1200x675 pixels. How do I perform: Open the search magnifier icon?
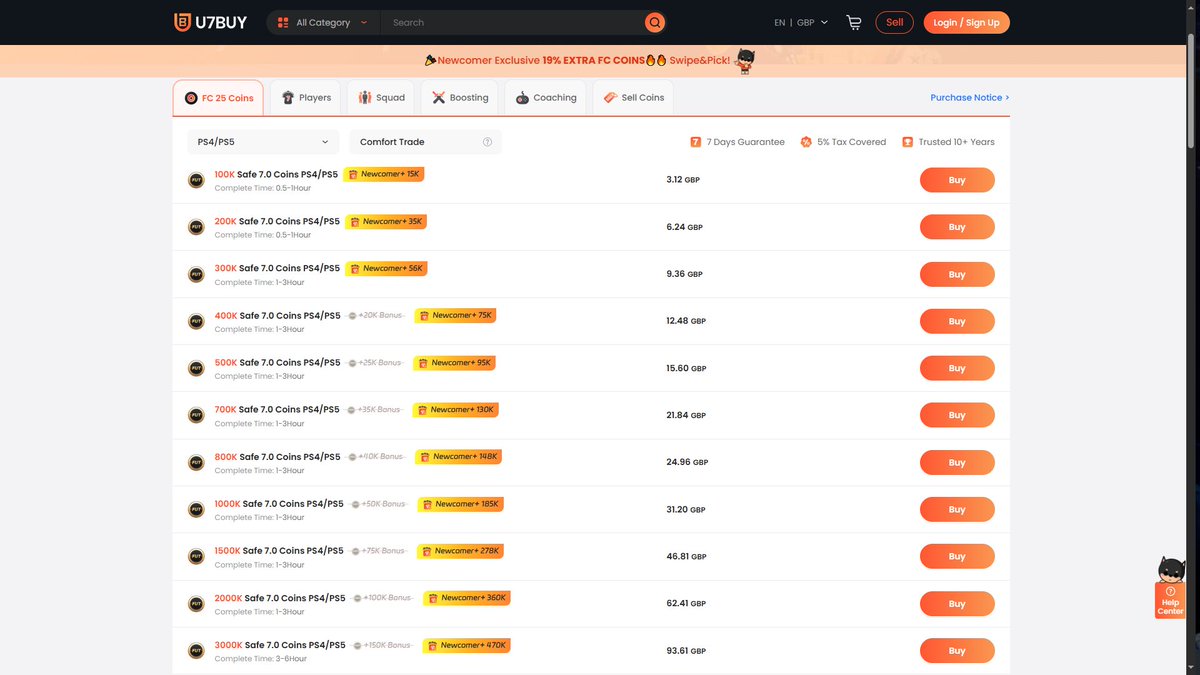tap(655, 21)
